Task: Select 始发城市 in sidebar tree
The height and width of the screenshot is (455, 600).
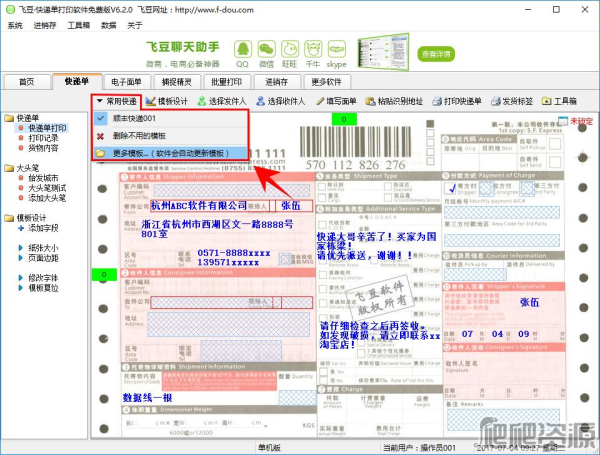Action: [43, 178]
